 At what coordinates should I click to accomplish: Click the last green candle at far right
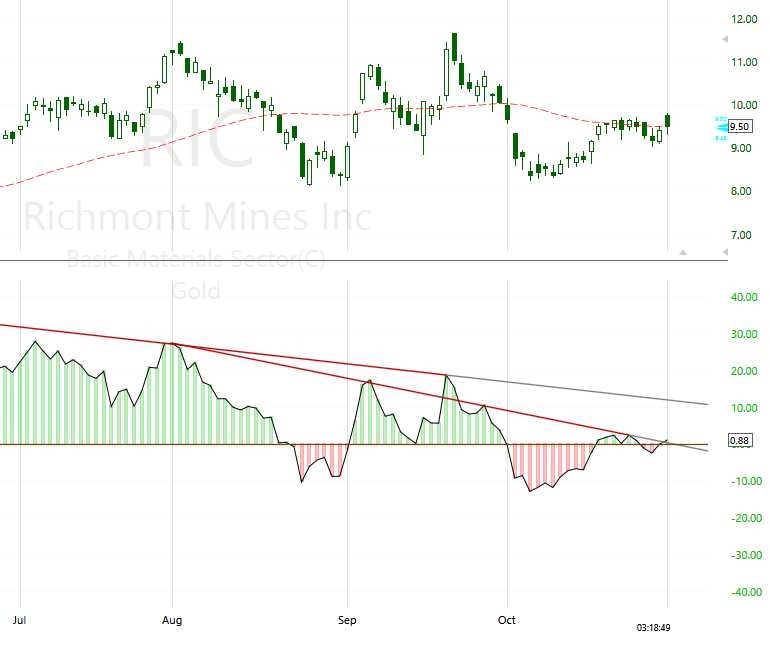(x=668, y=121)
